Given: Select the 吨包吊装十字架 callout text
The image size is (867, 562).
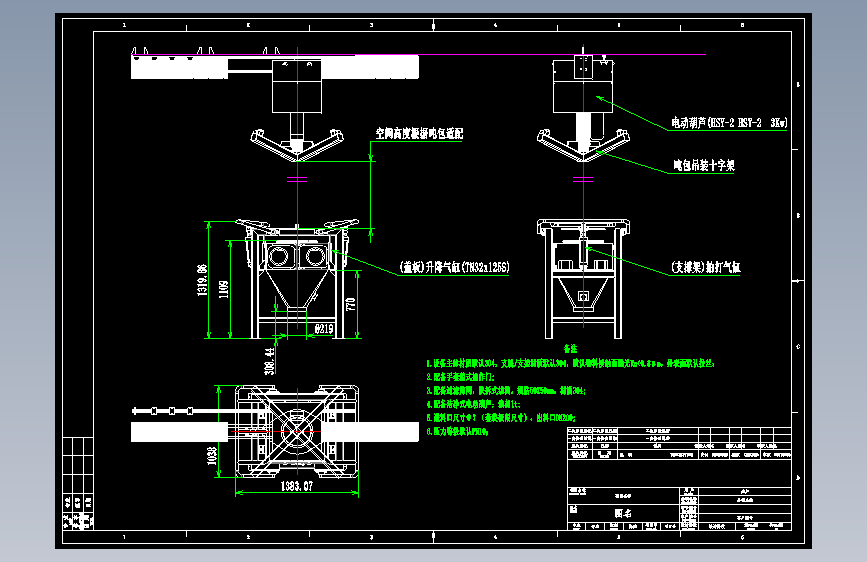Looking at the screenshot, I should tap(703, 165).
